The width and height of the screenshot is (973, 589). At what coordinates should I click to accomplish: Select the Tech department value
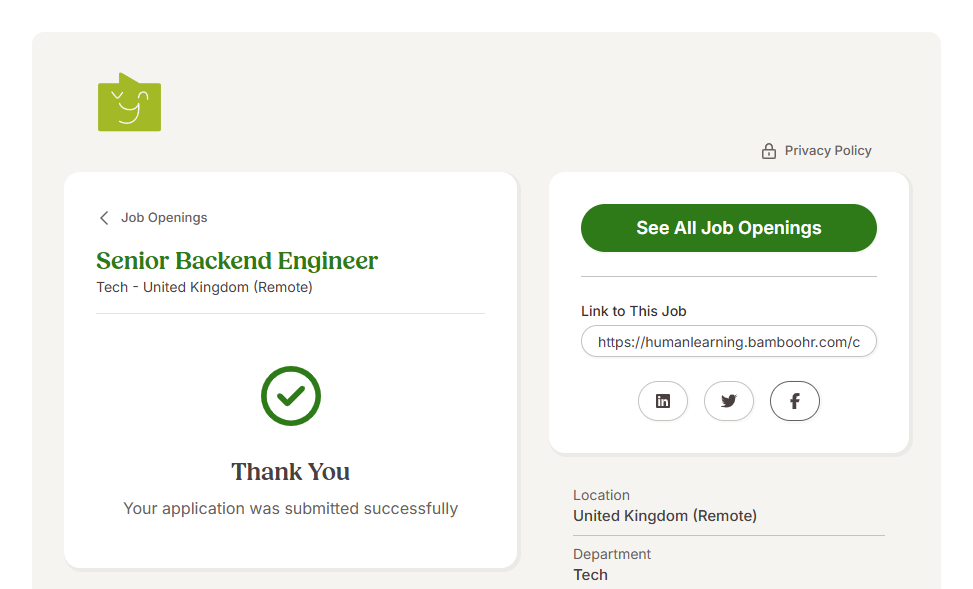point(590,575)
